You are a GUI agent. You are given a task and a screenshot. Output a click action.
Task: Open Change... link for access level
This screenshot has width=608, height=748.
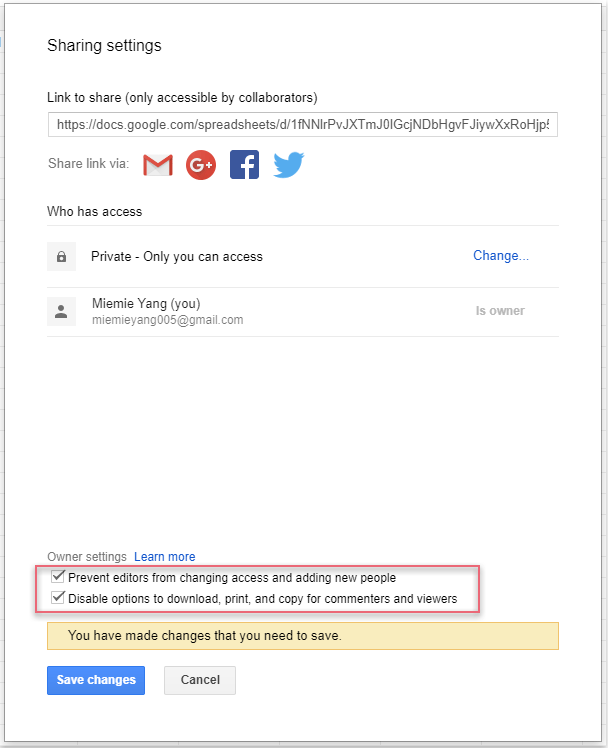click(x=501, y=256)
